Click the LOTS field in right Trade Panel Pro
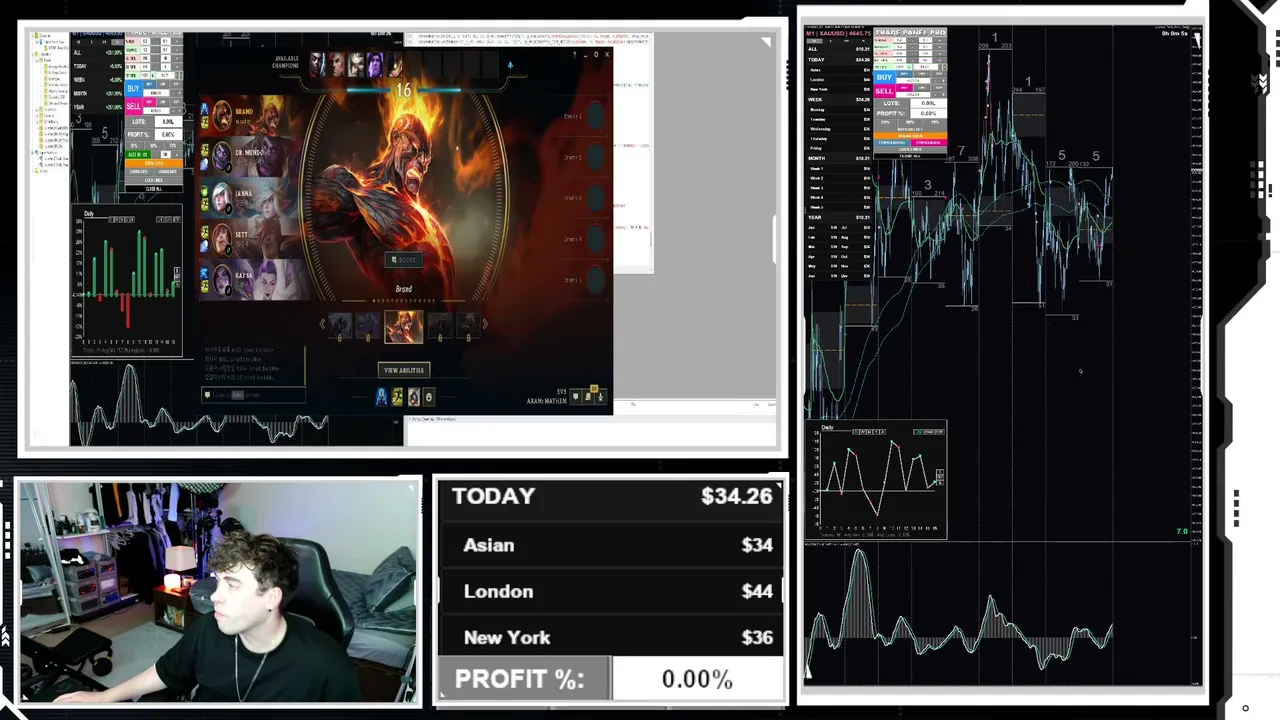 tap(928, 104)
